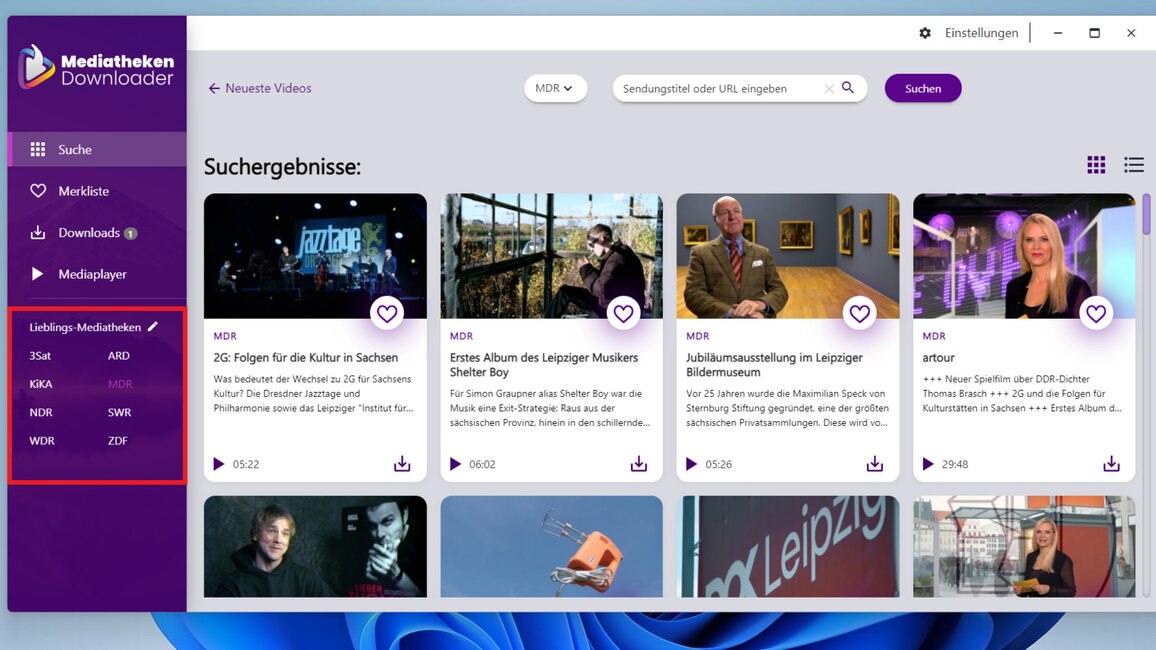Open the Merkliste section

click(x=83, y=191)
